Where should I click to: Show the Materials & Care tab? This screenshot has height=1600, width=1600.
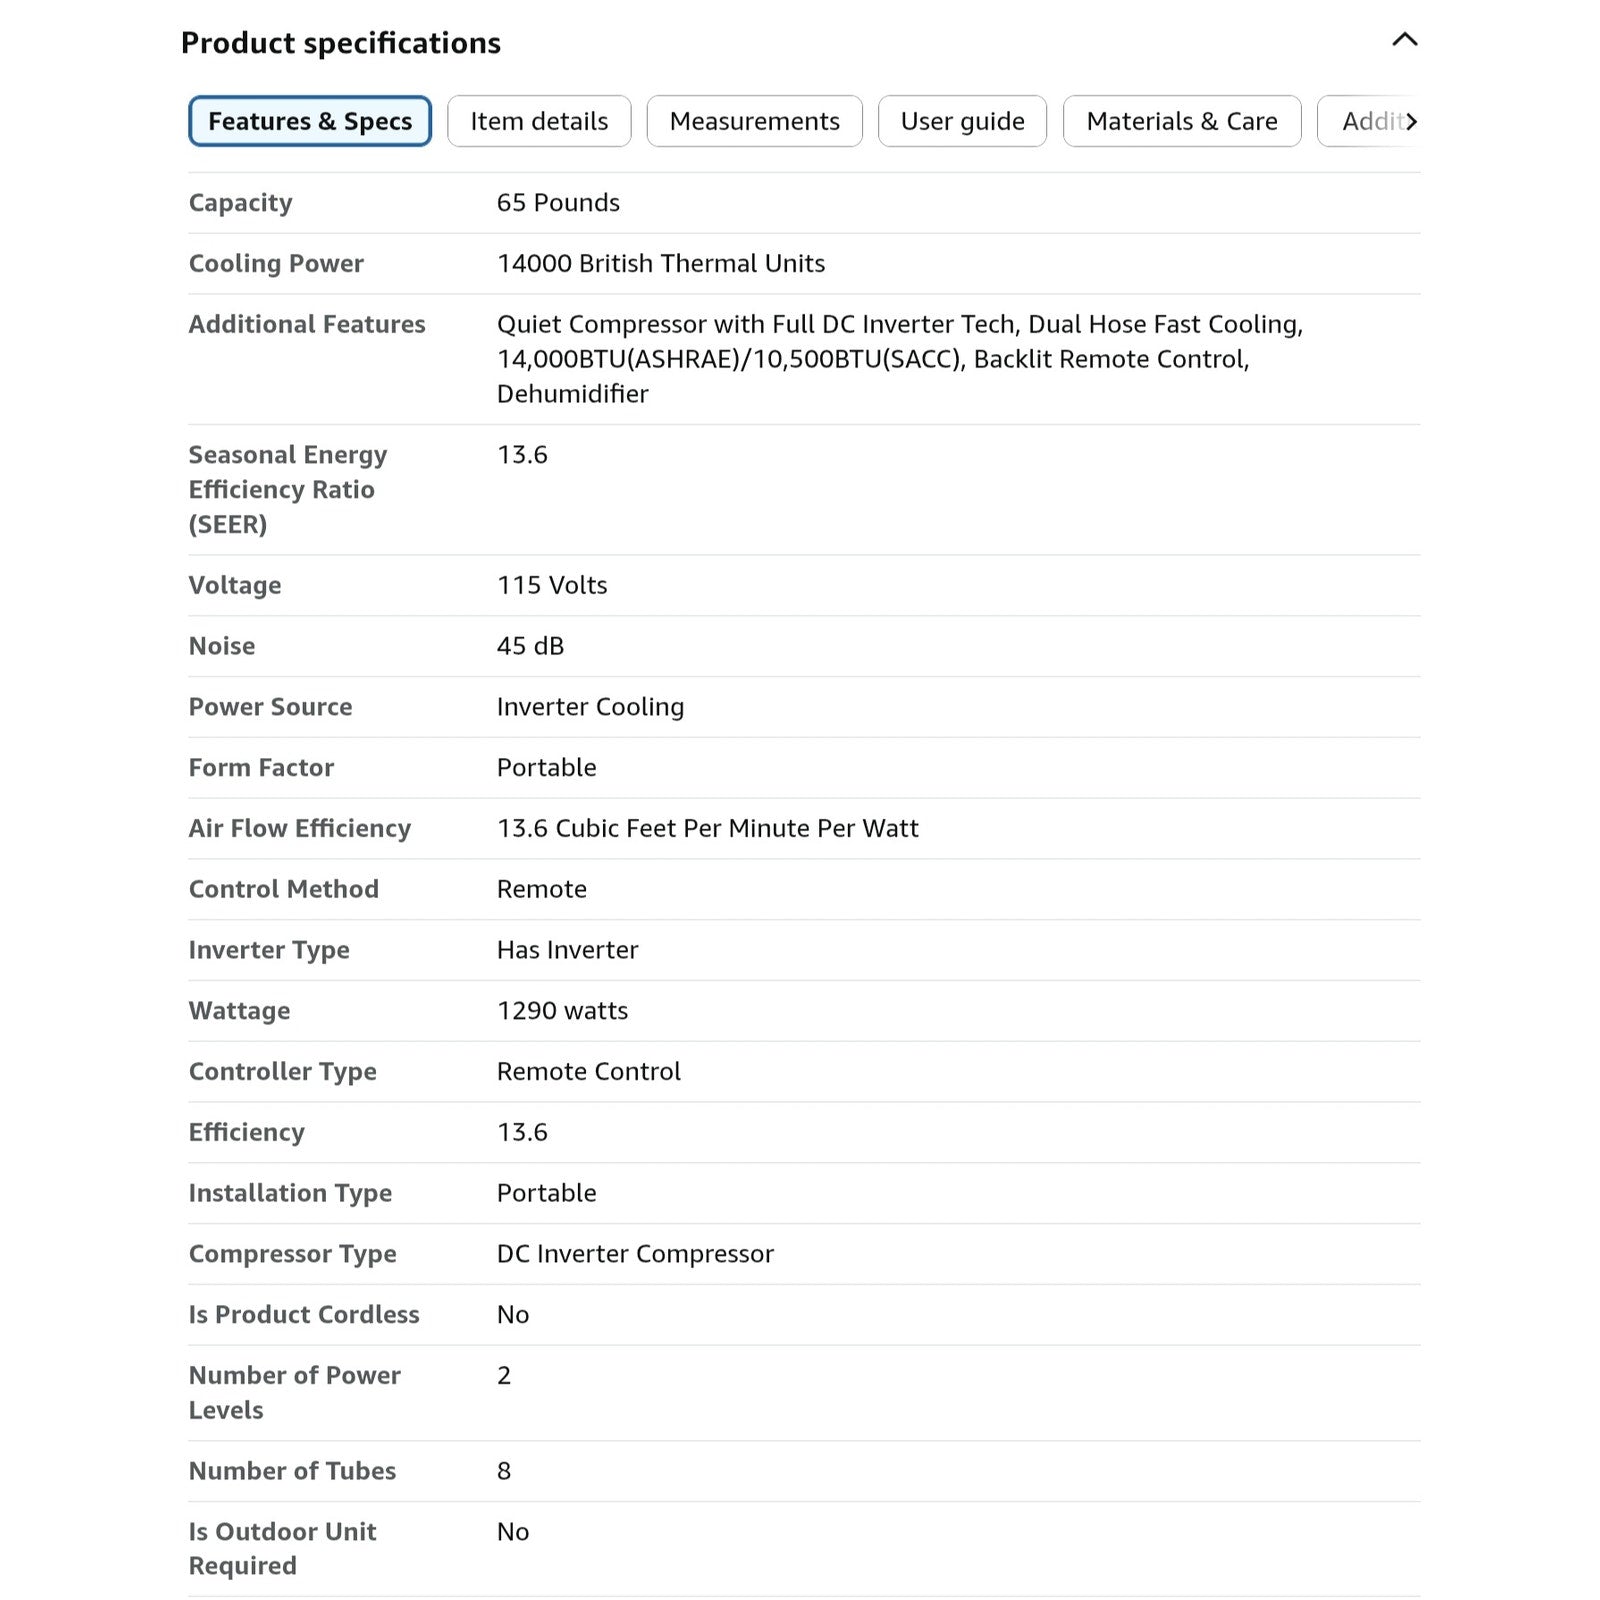tap(1182, 121)
